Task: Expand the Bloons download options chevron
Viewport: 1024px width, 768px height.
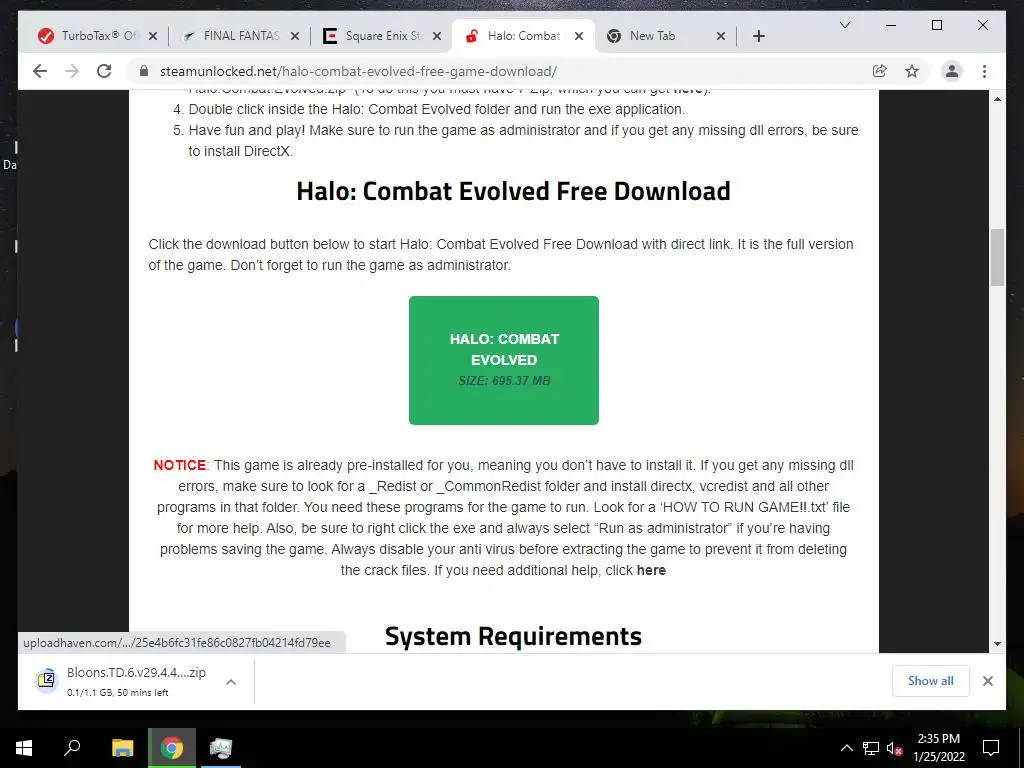Action: [x=231, y=682]
